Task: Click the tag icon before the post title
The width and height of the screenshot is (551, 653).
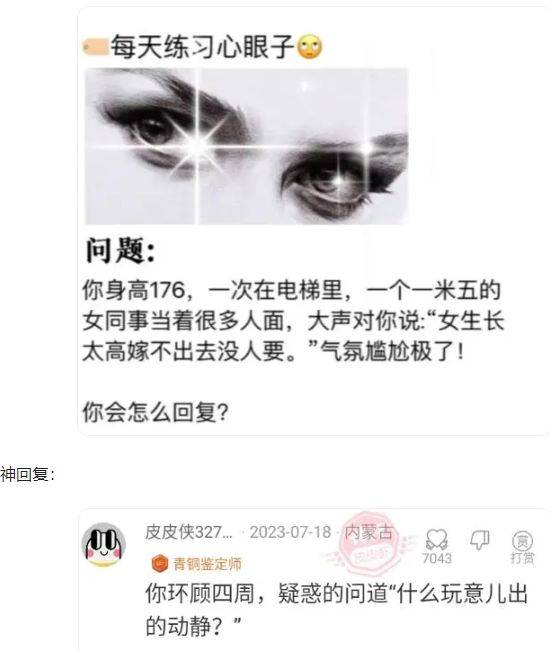Action: tap(95, 46)
